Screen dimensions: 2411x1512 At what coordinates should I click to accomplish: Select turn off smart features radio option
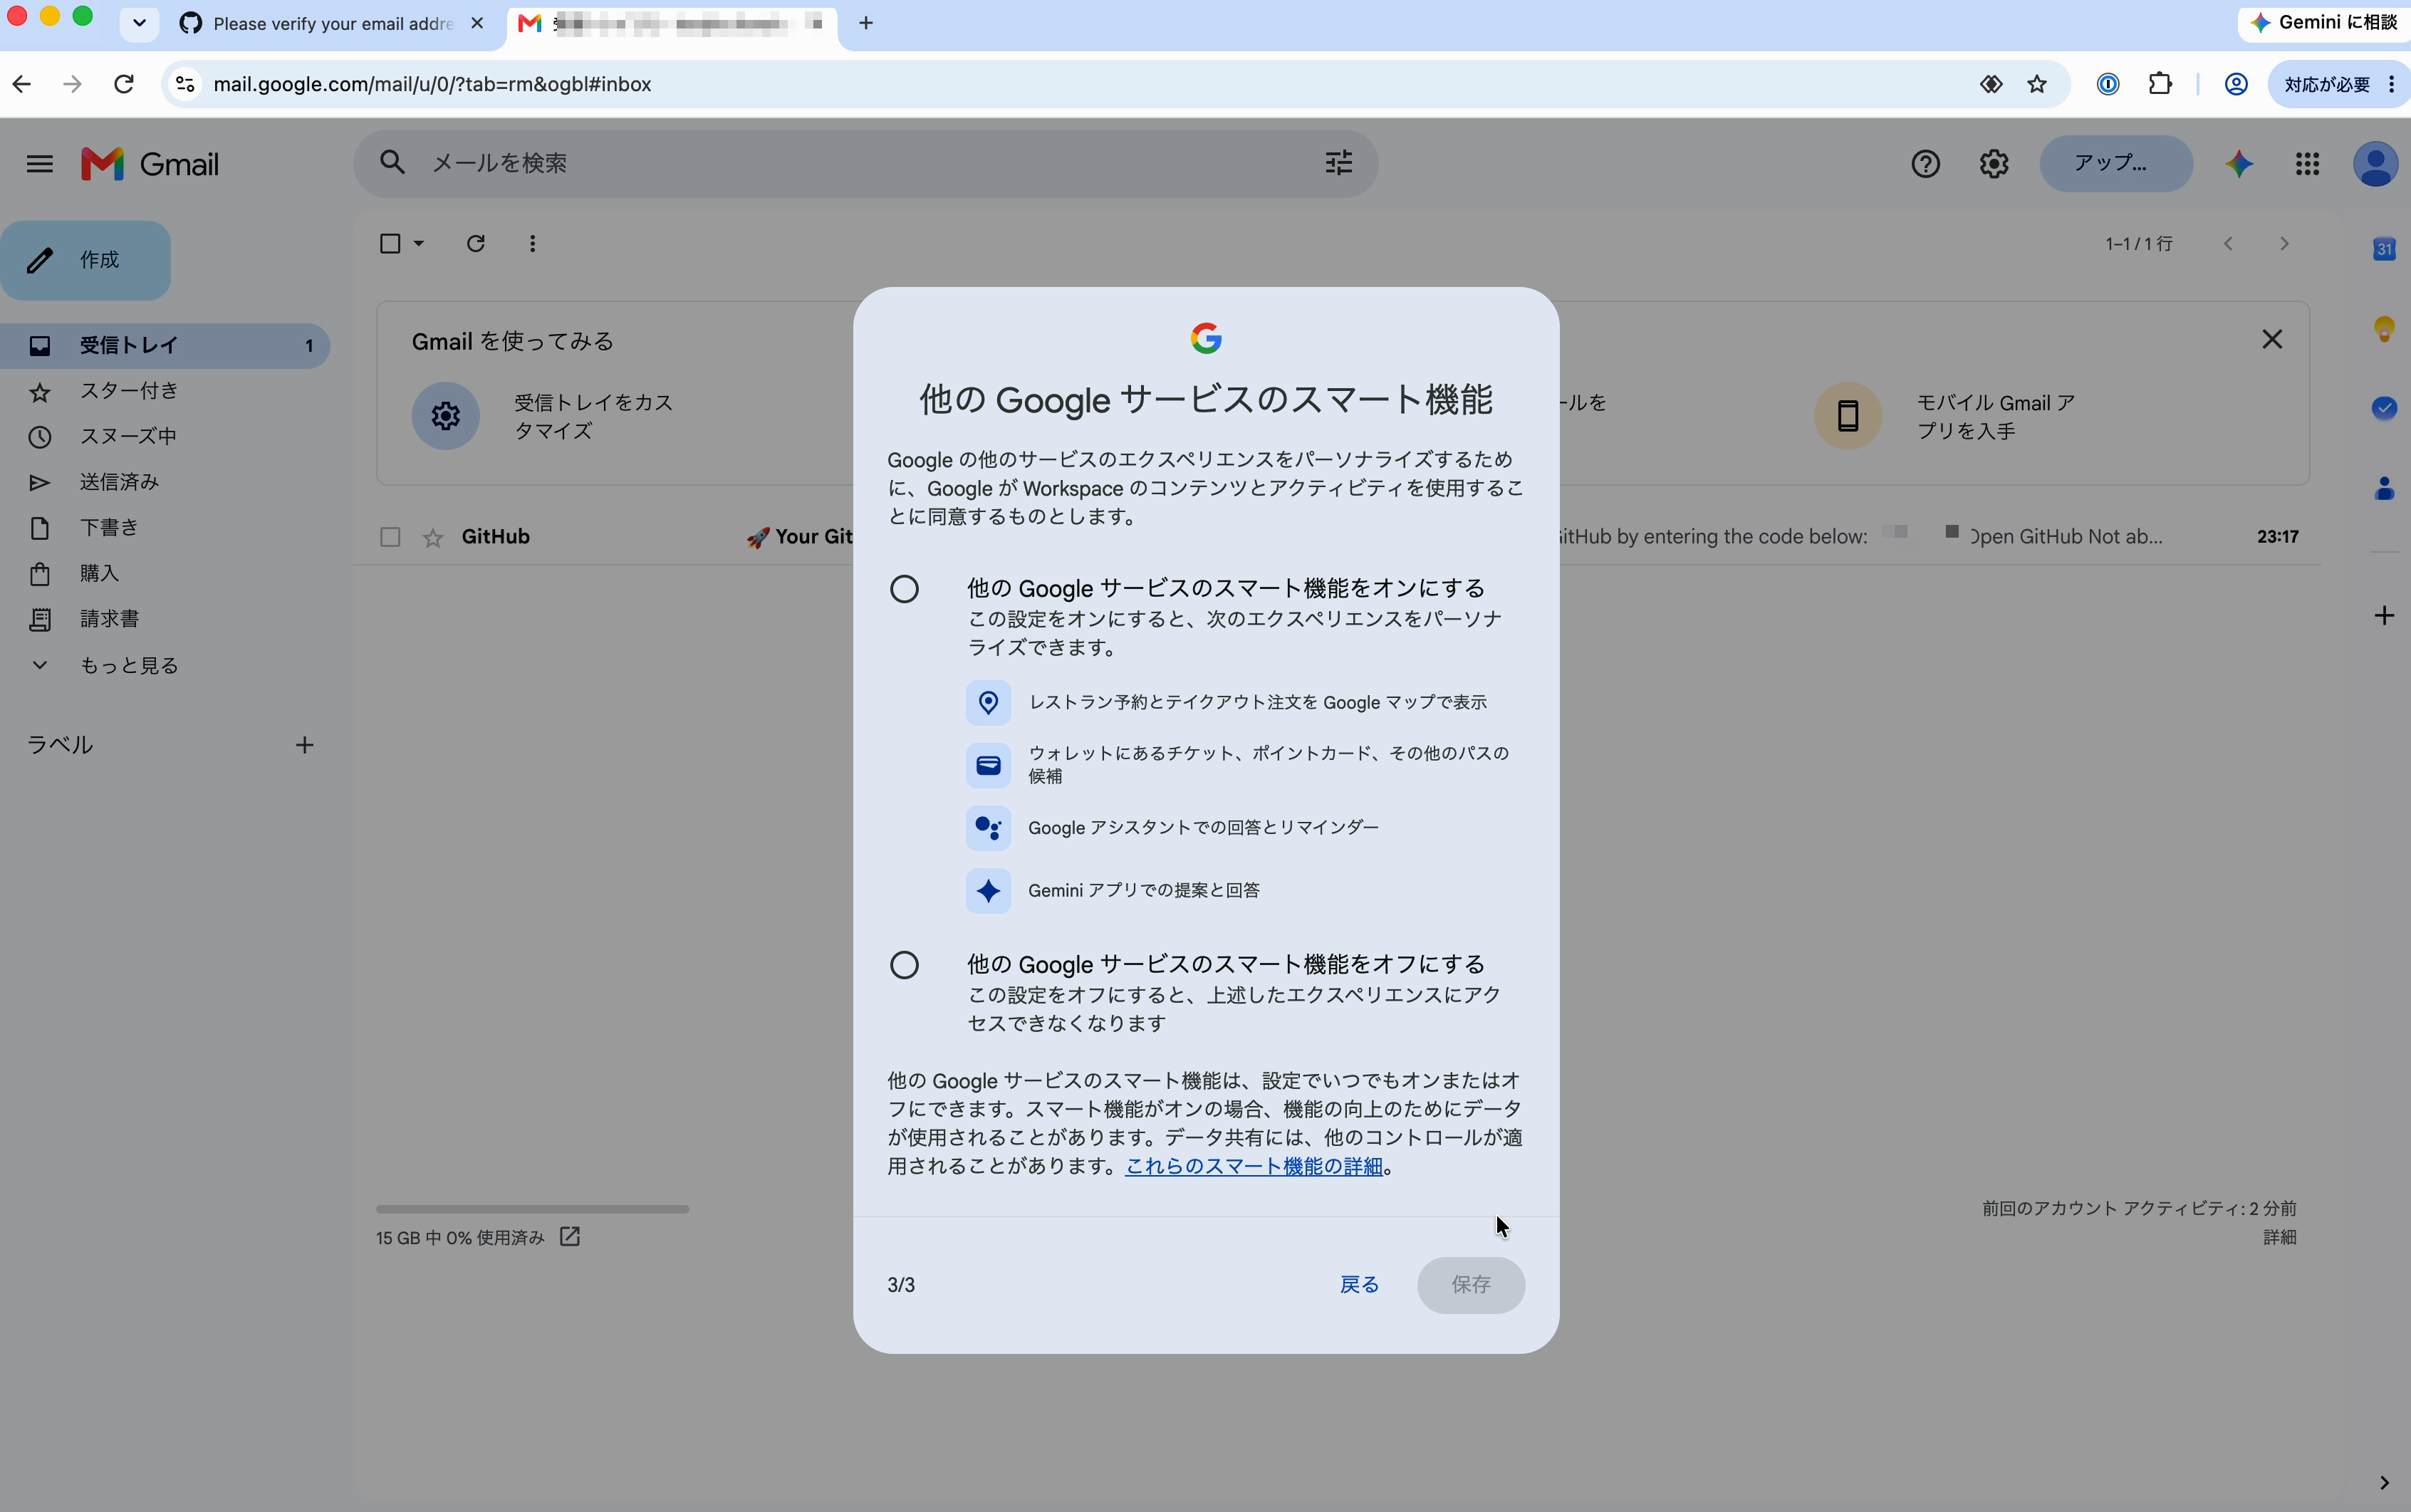click(904, 965)
